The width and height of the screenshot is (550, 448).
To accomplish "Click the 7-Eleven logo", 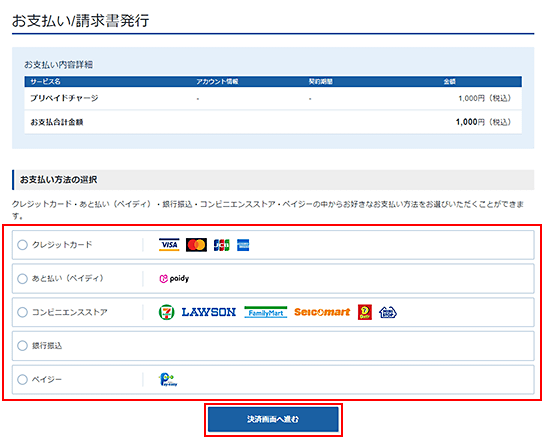I will click(166, 312).
